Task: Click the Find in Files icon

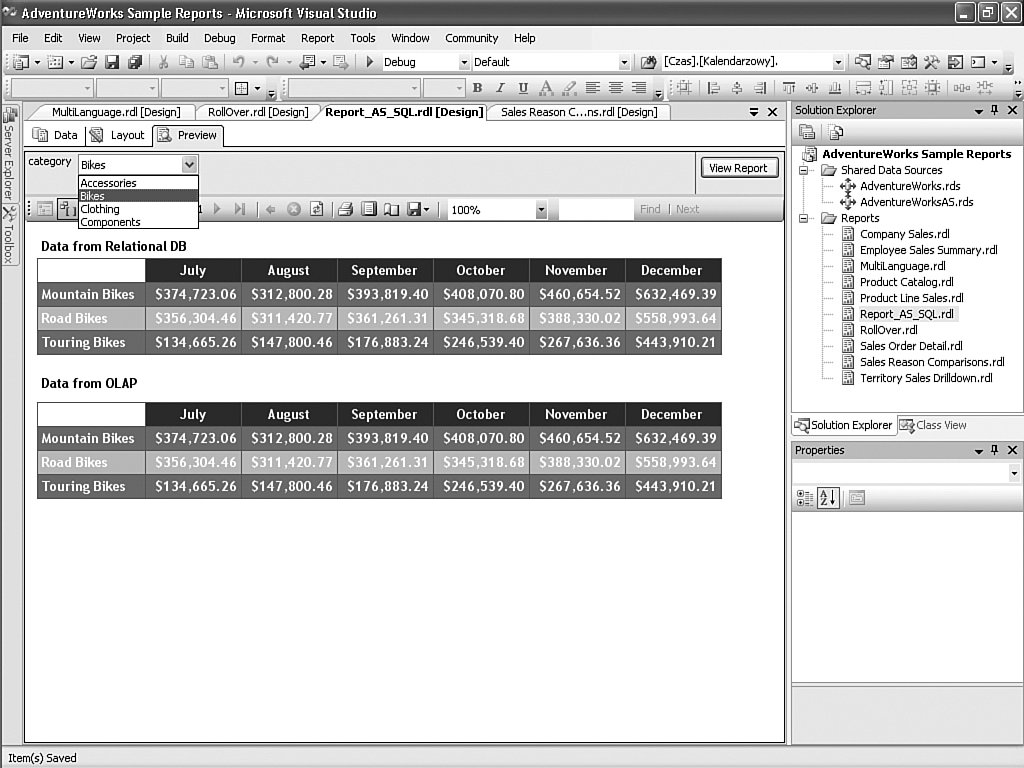Action: point(648,62)
